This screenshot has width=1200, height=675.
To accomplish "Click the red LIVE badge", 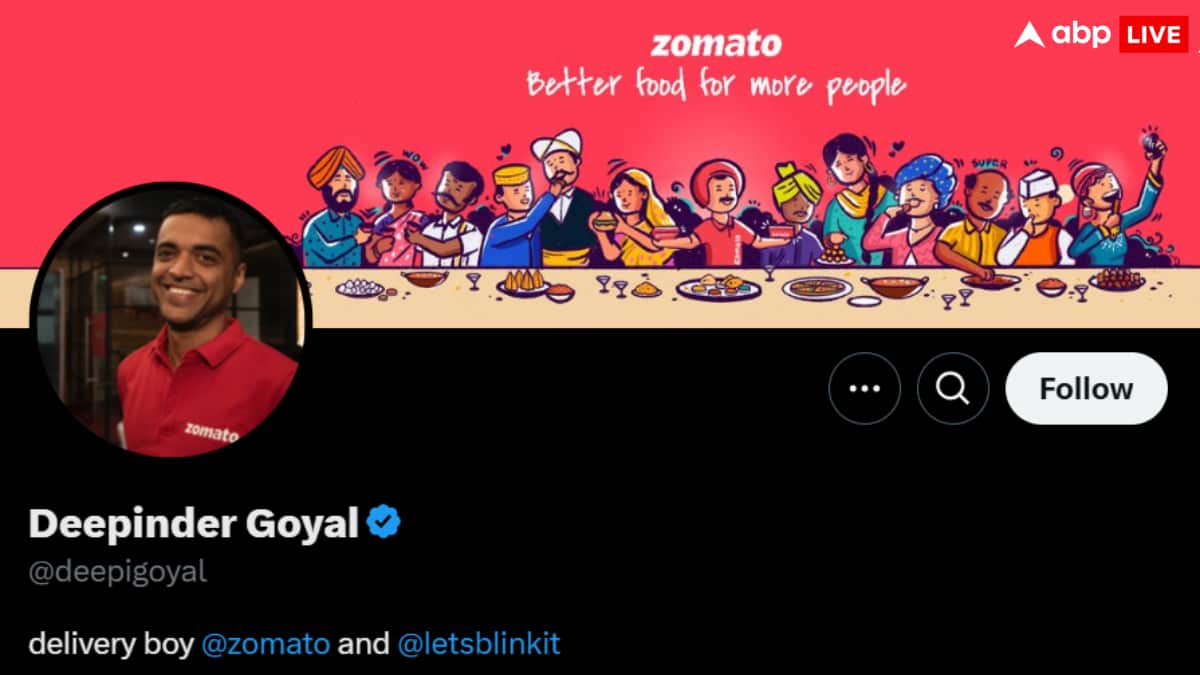I will (x=1153, y=34).
